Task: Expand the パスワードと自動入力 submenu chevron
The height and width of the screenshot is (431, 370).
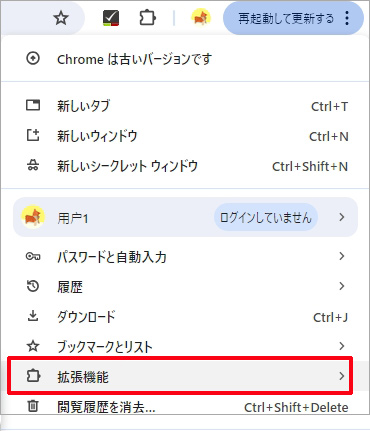Action: [x=342, y=256]
